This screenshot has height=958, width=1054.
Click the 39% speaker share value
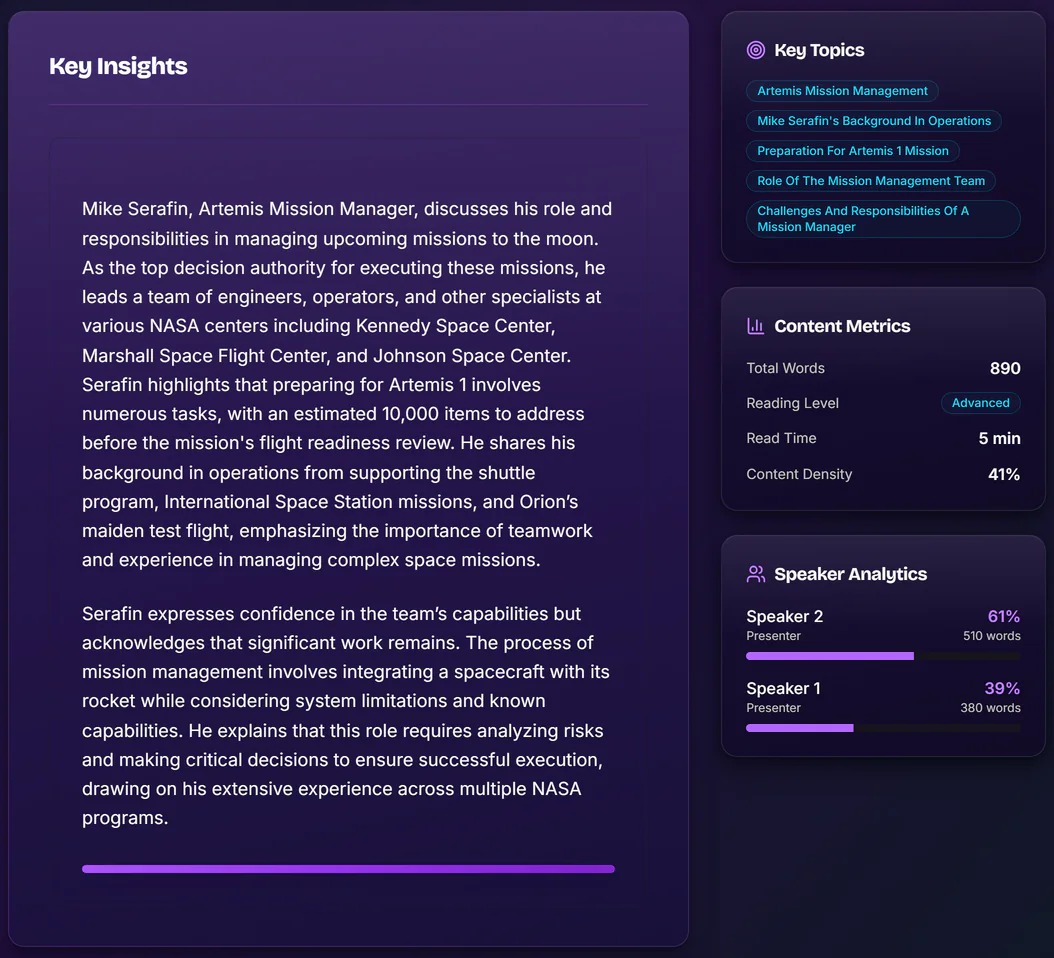point(1002,688)
